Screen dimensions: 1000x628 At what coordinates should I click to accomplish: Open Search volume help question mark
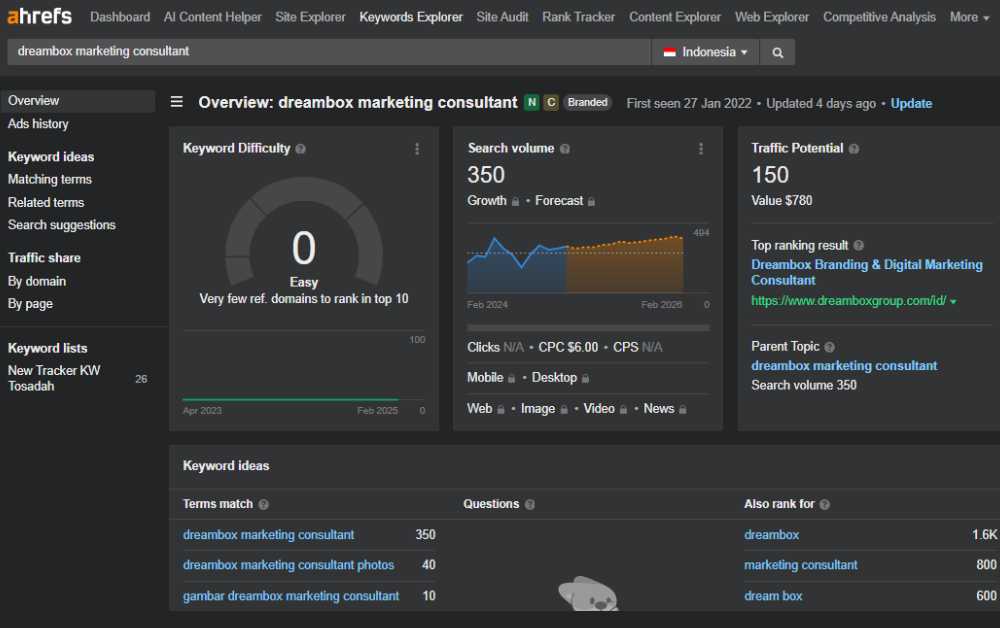564,149
